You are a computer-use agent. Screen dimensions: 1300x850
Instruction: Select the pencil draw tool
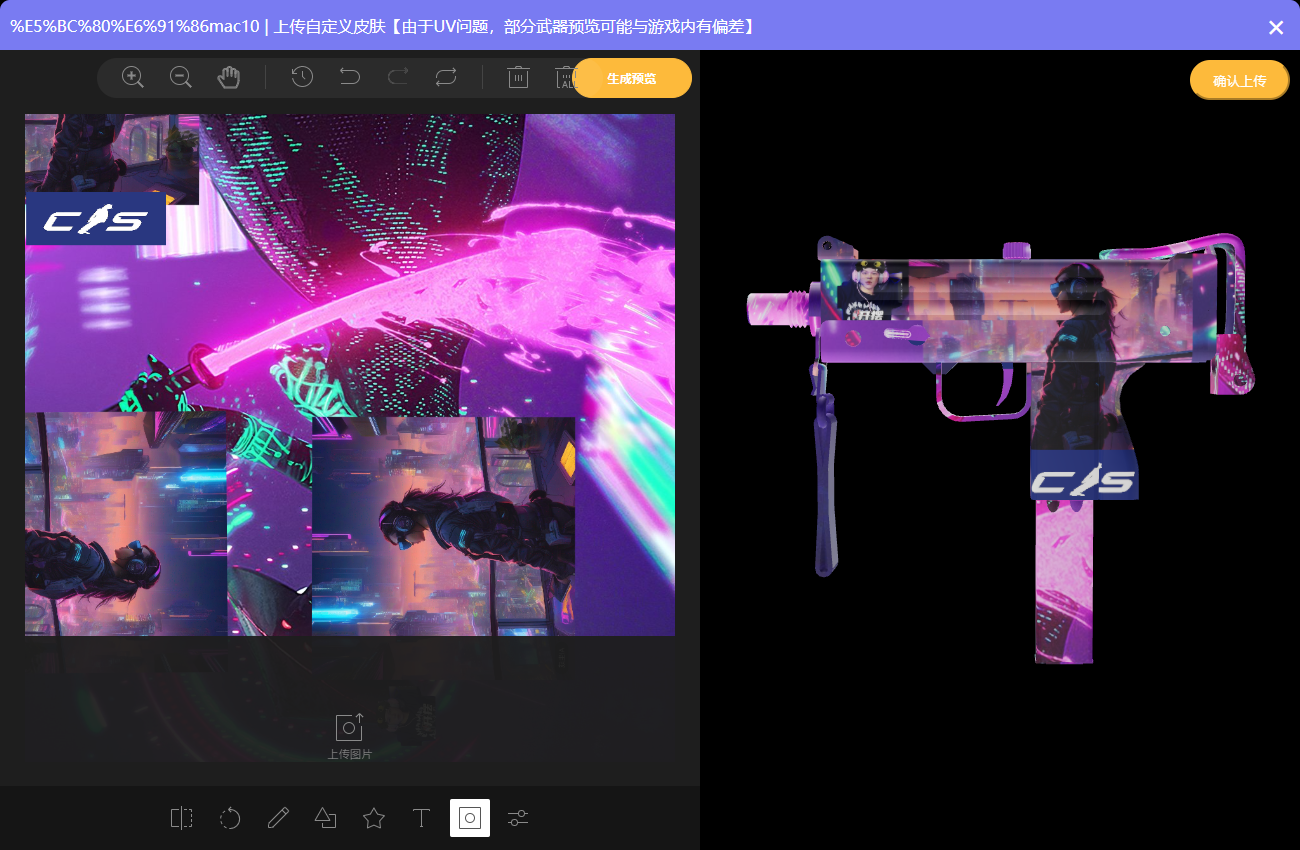[278, 818]
